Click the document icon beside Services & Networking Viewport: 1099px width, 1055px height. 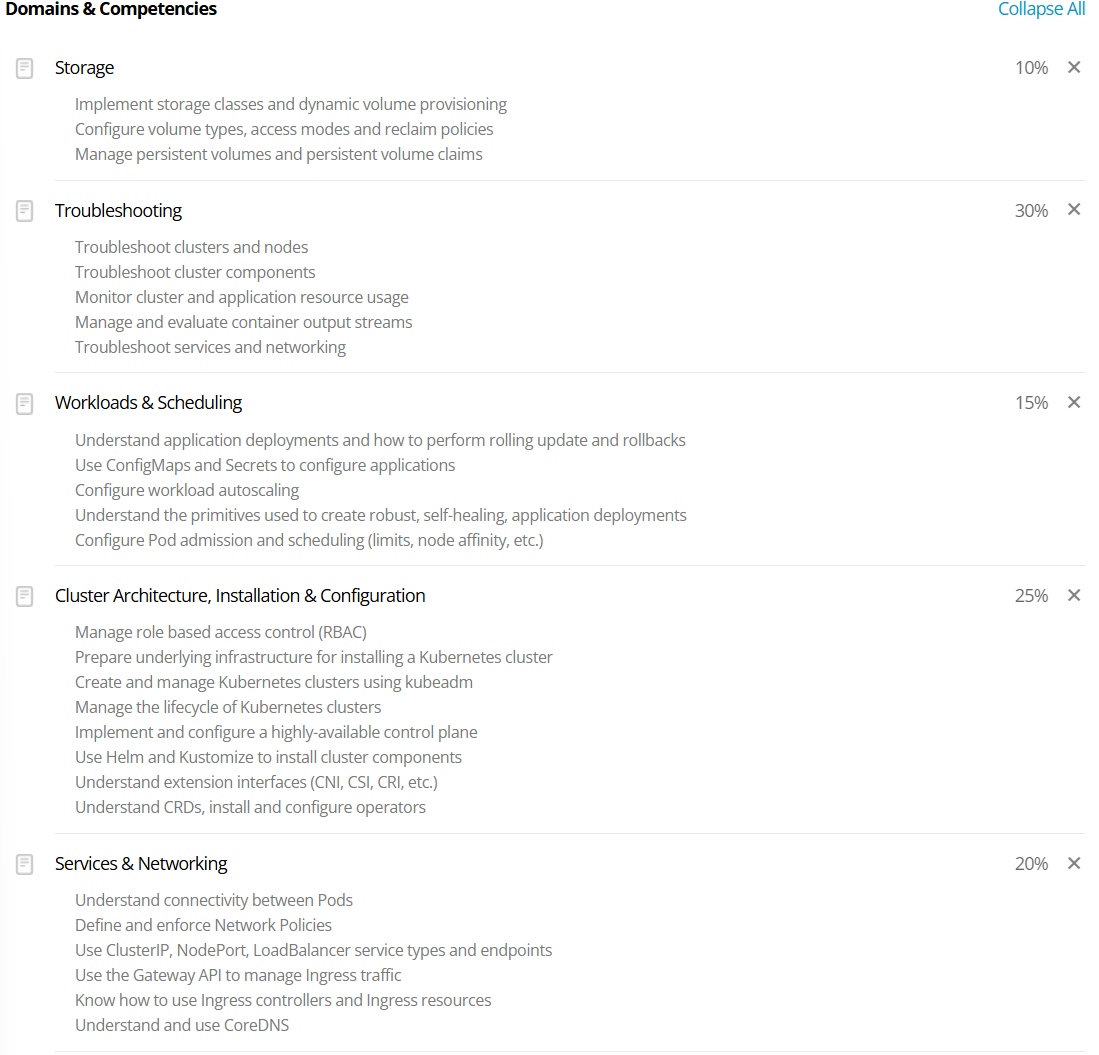click(25, 864)
